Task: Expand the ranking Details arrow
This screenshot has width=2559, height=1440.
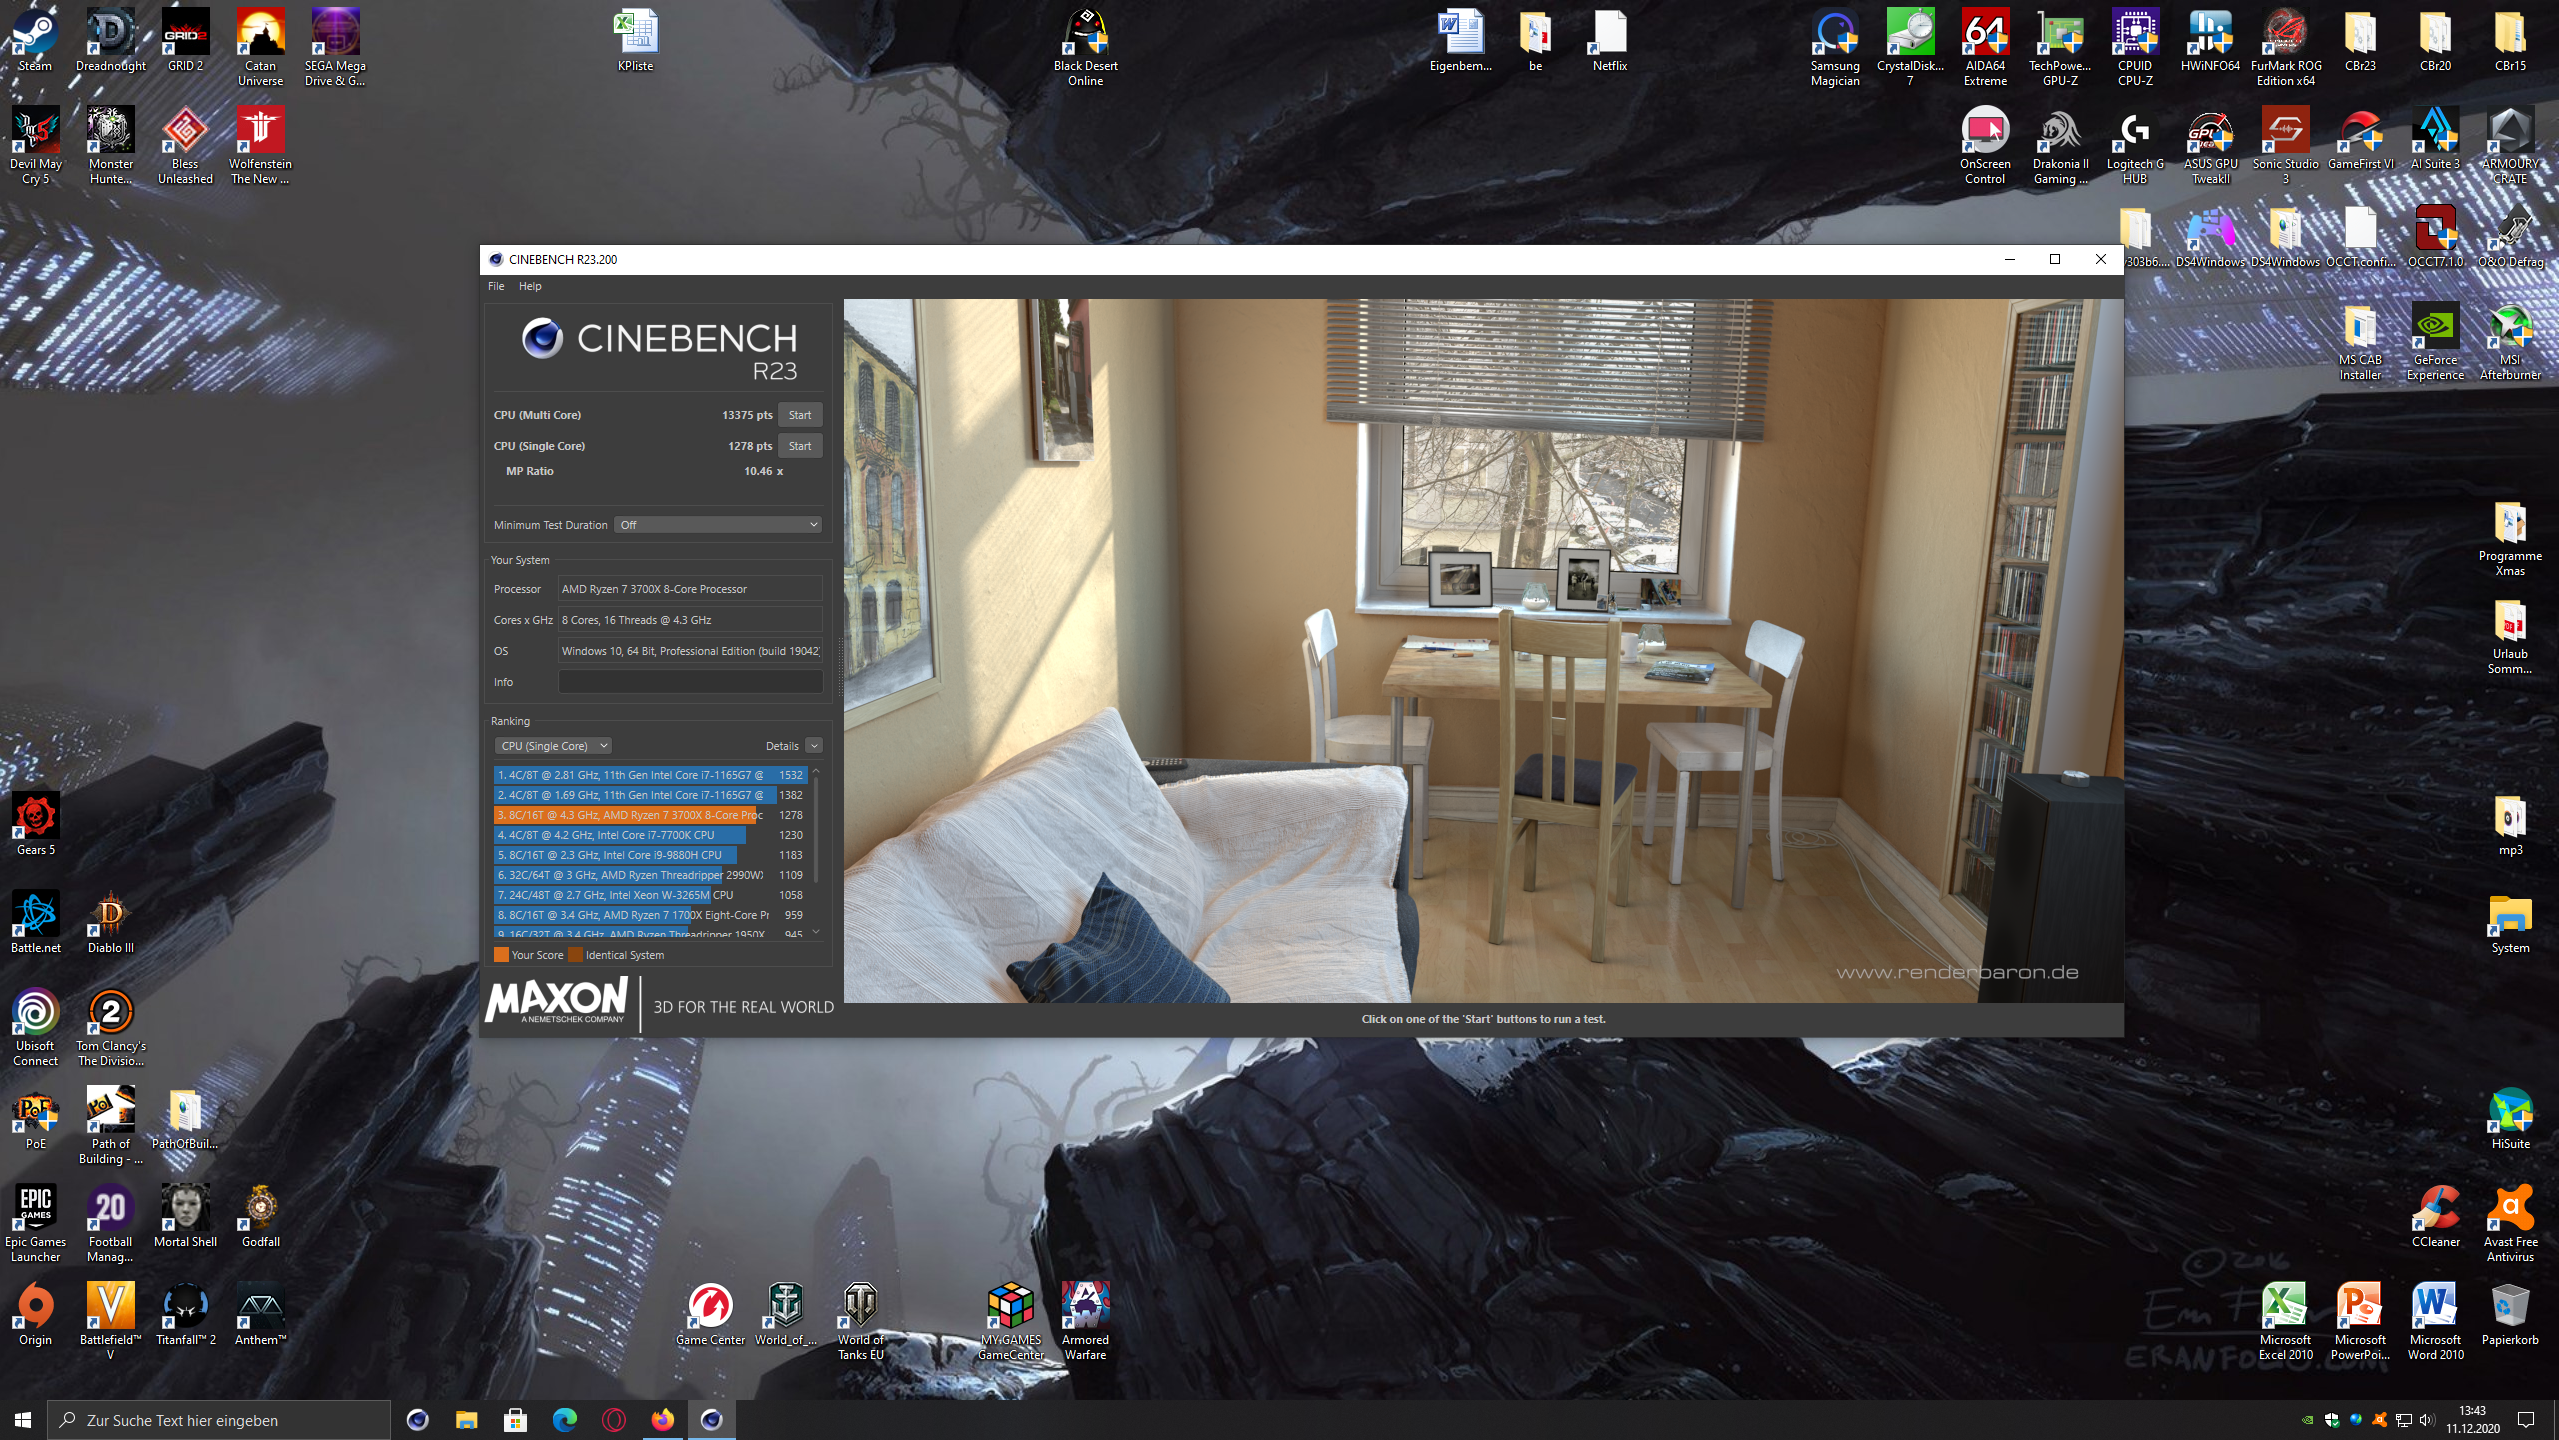Action: [x=814, y=746]
